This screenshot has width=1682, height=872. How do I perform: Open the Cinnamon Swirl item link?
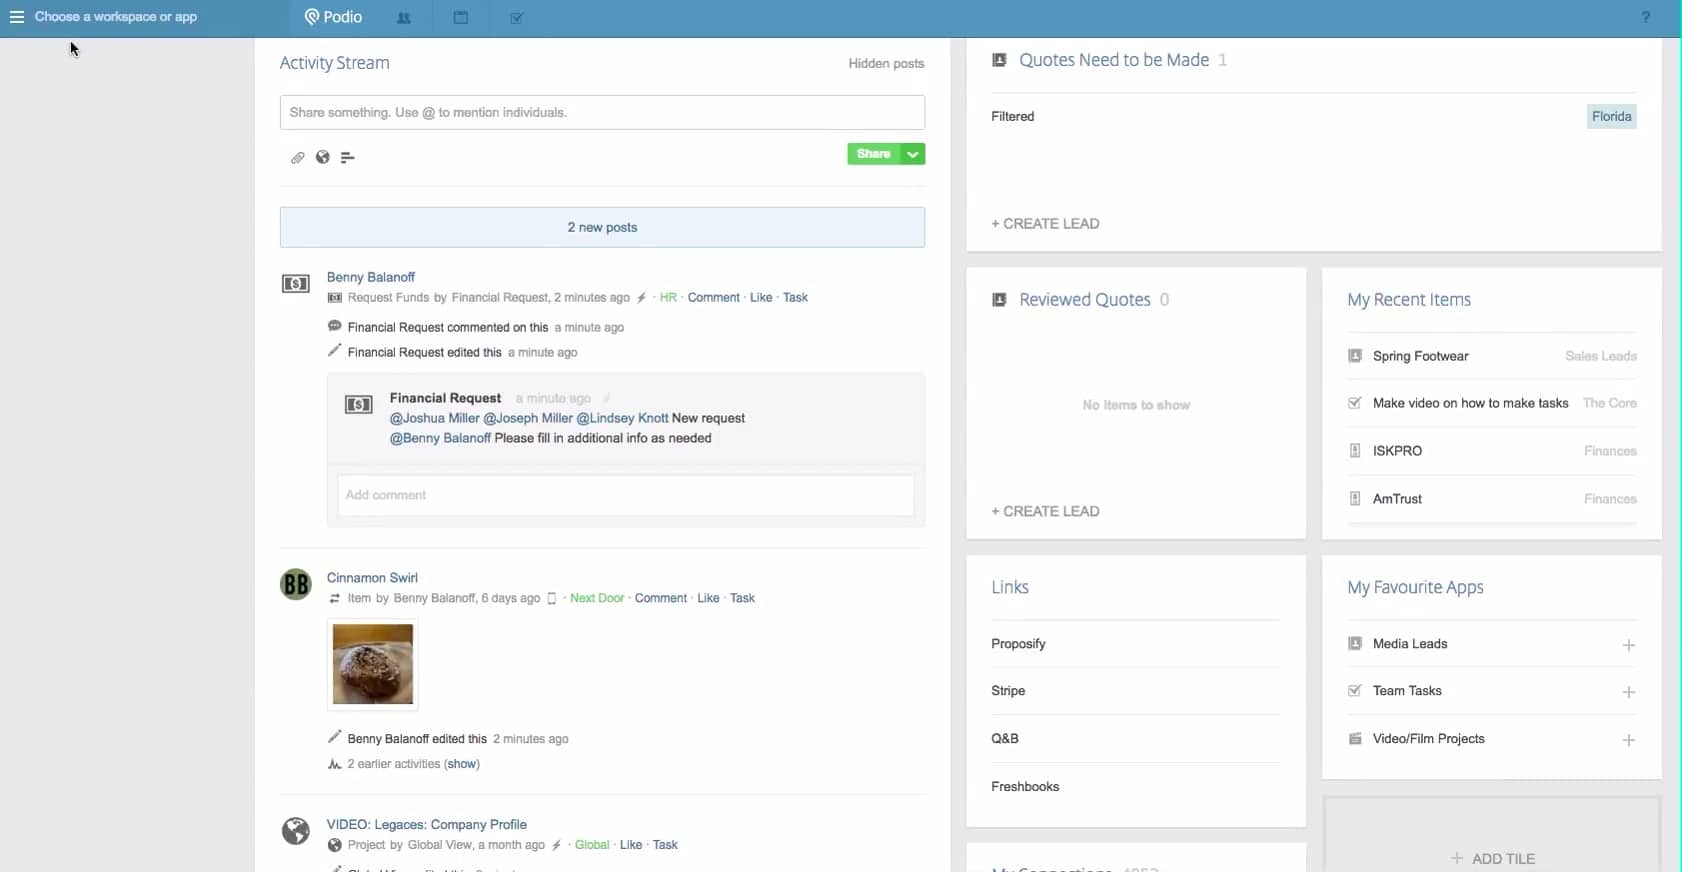tap(372, 578)
